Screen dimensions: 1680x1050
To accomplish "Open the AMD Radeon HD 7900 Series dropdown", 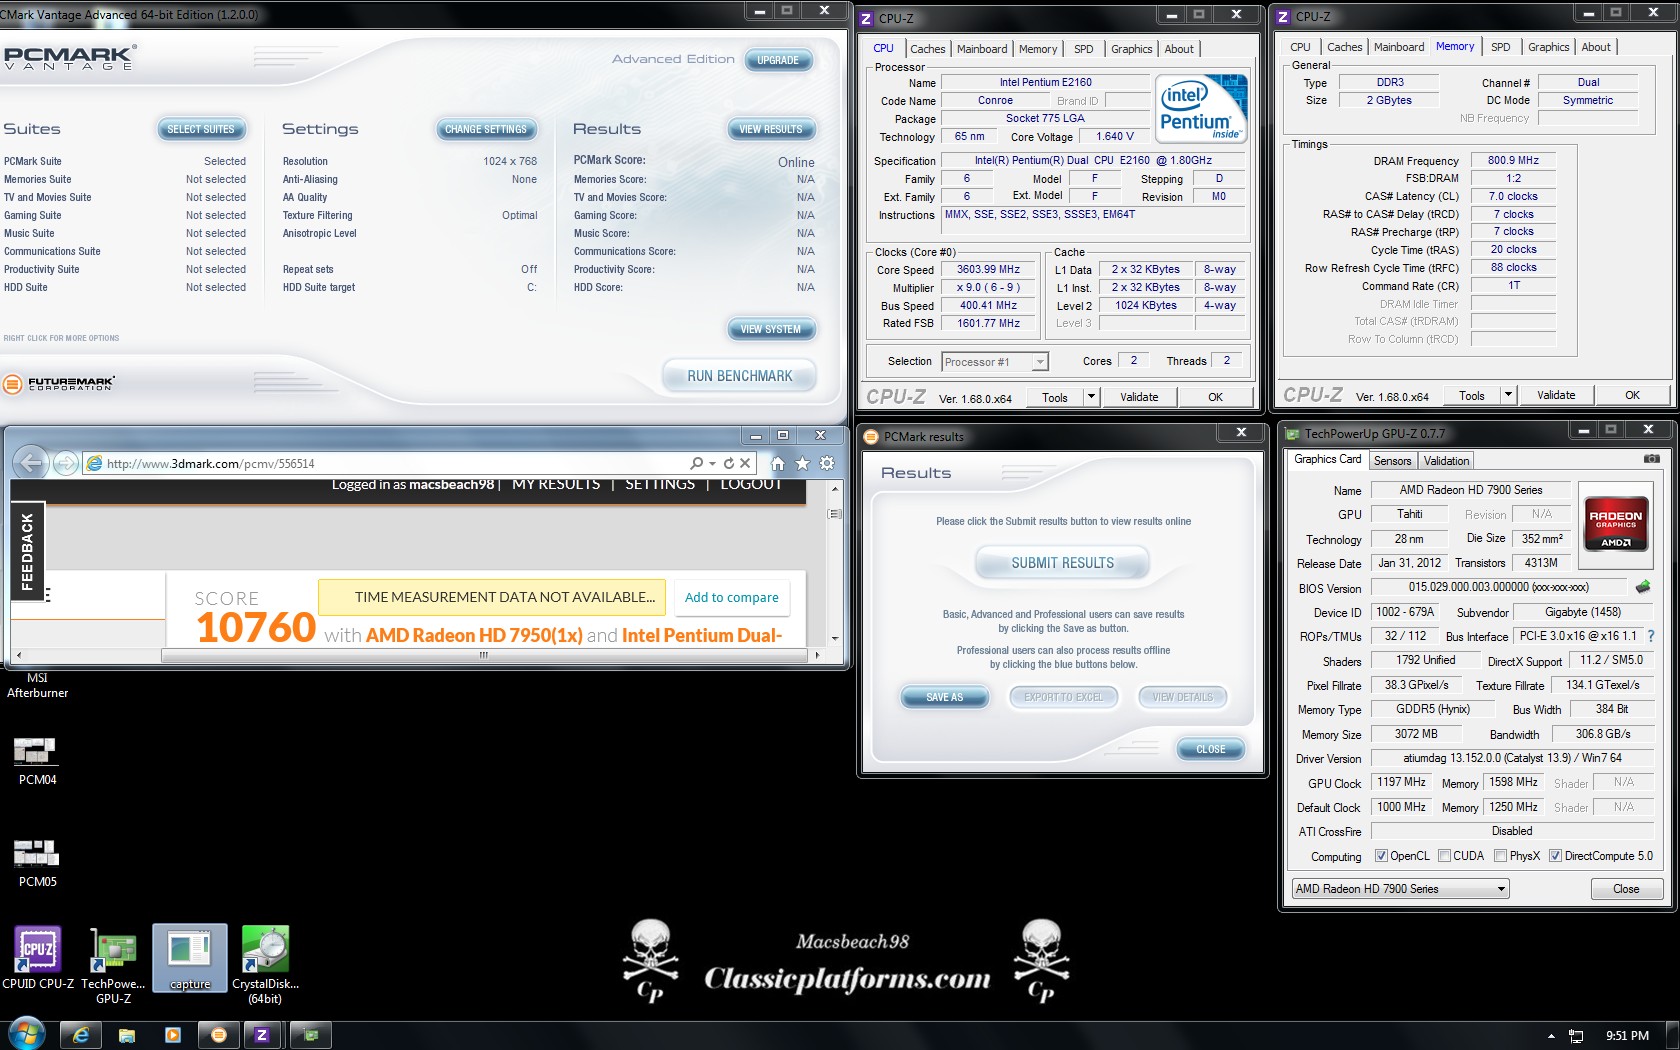I will click(x=1400, y=889).
